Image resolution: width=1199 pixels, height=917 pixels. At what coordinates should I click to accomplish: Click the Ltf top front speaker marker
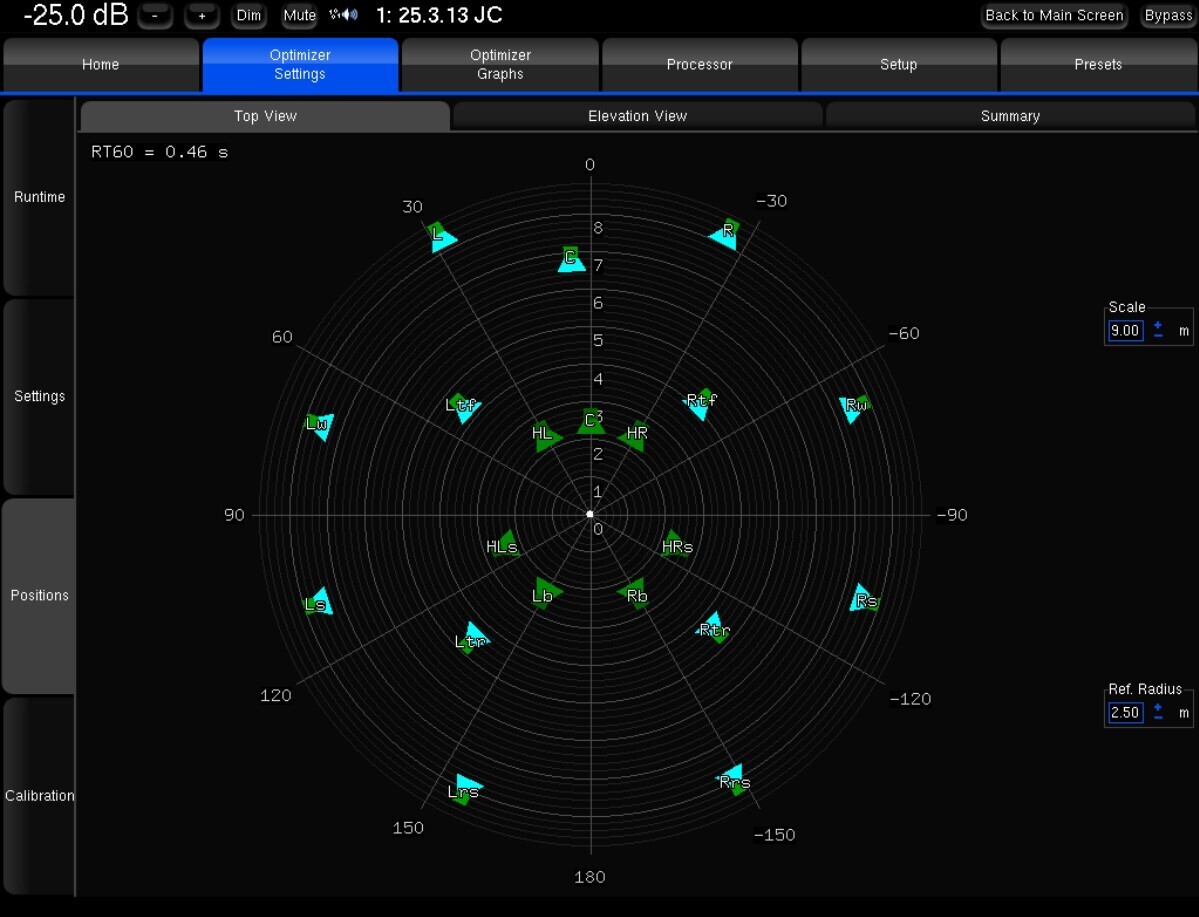click(462, 406)
